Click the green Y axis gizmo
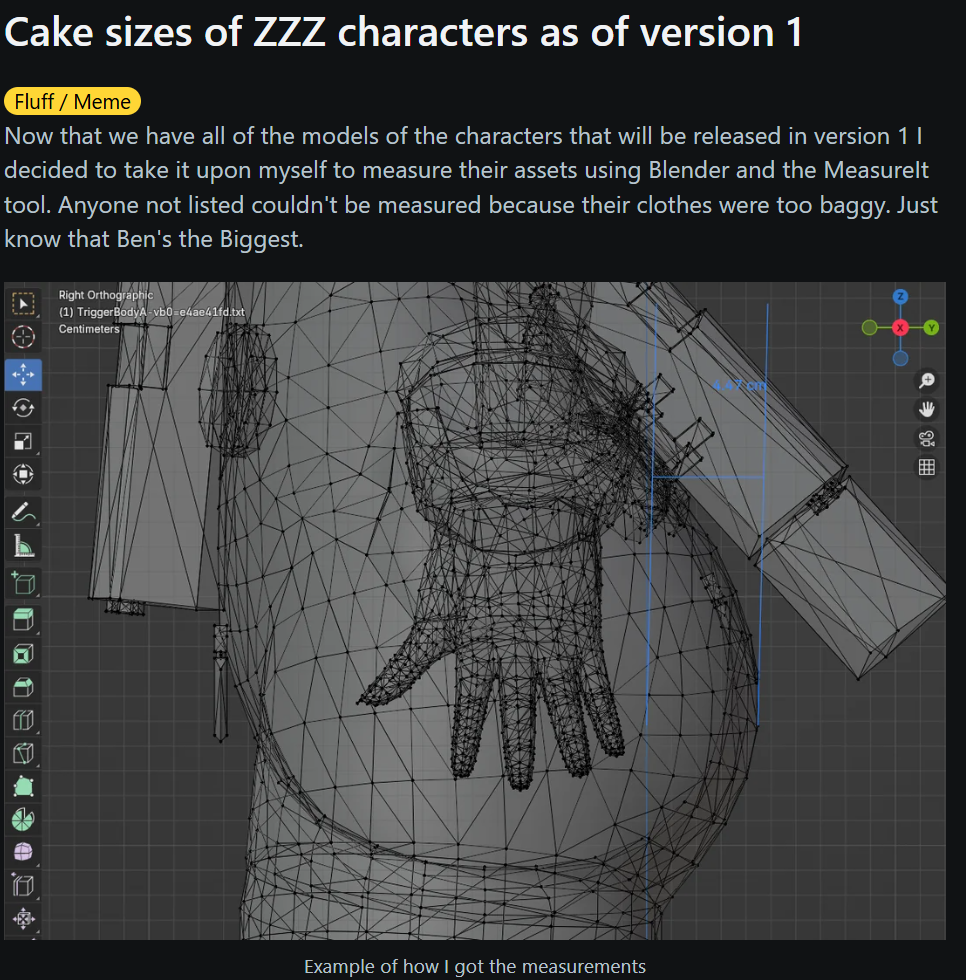 click(931, 328)
